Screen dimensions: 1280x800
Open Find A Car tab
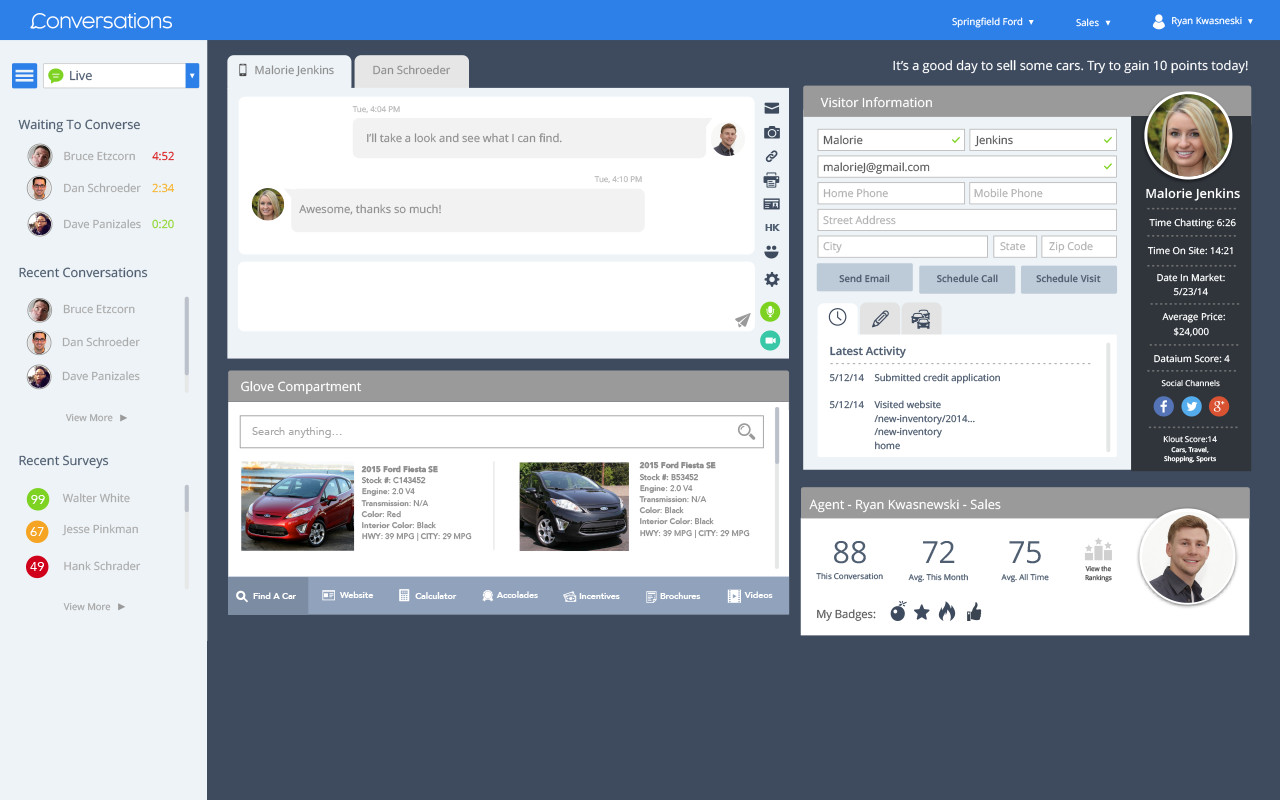tap(268, 596)
